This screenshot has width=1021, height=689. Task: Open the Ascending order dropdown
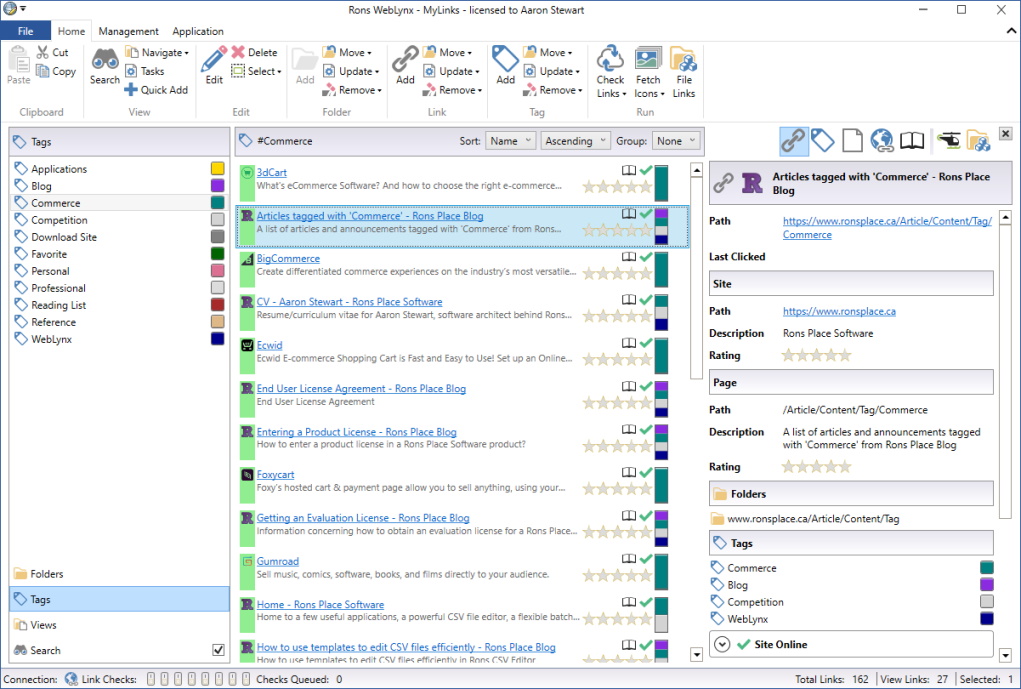click(575, 141)
